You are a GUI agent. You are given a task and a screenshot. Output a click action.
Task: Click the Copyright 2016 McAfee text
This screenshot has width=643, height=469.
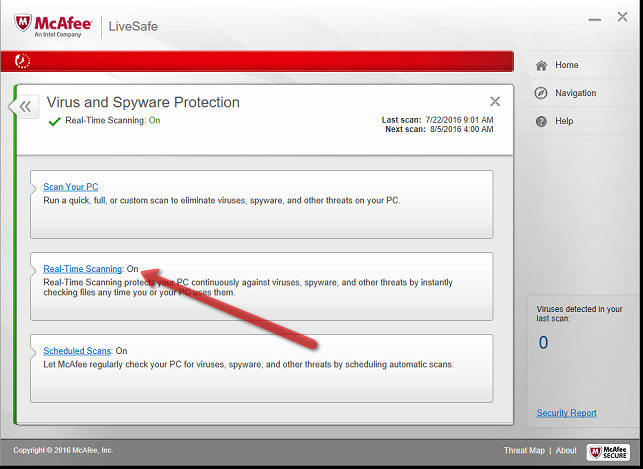(63, 450)
